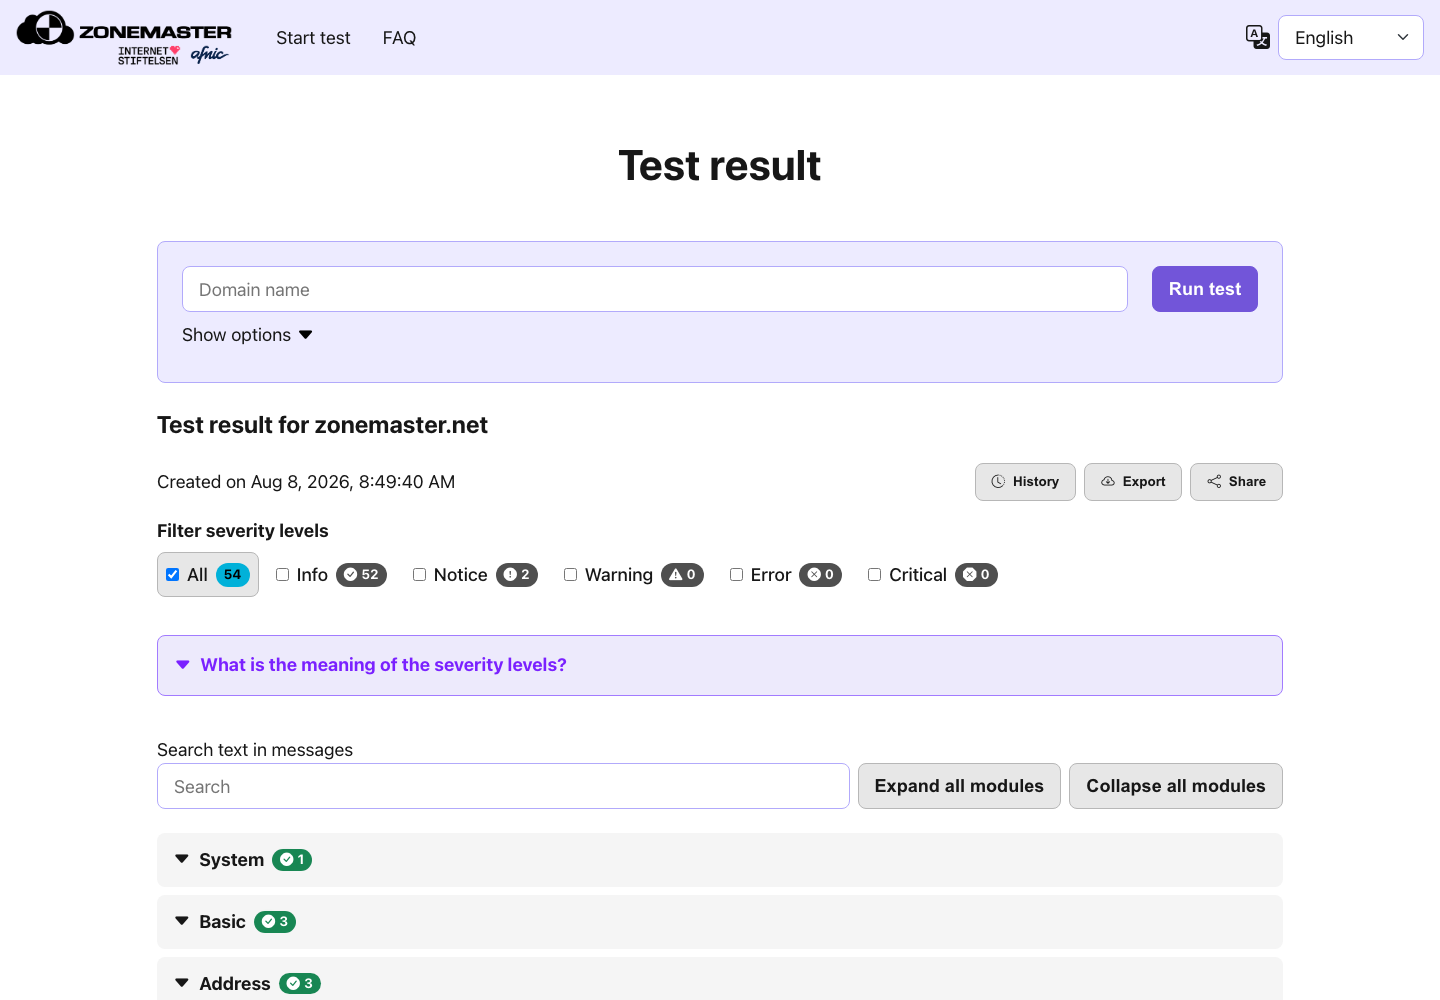Expand Show options
Viewport: 1440px width, 1000px height.
tap(247, 335)
